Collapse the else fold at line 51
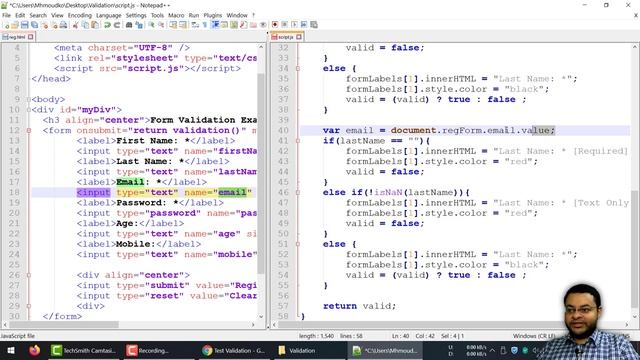The width and height of the screenshot is (640, 360). click(298, 244)
